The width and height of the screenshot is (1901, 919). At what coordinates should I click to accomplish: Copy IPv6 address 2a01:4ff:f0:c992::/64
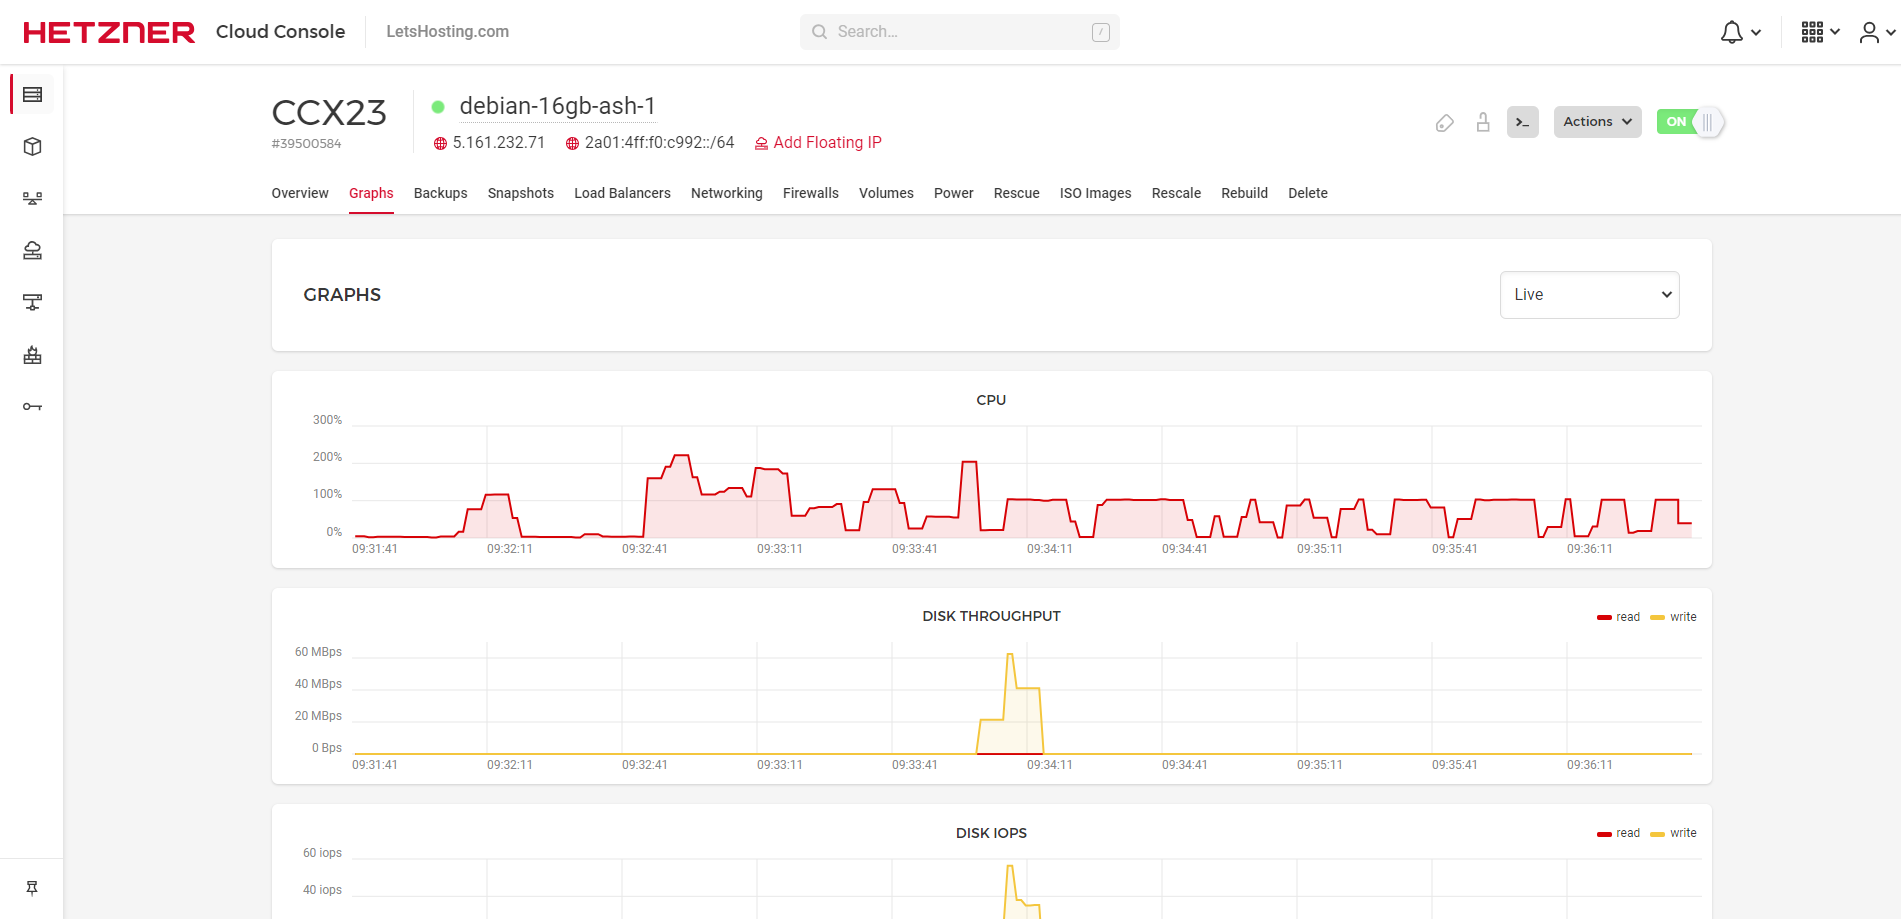pyautogui.click(x=659, y=143)
